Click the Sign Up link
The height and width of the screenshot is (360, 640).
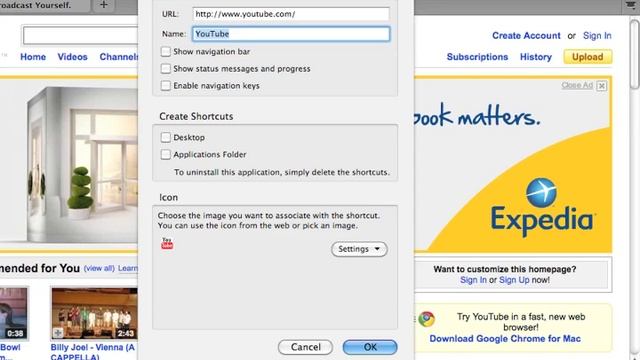tap(514, 280)
